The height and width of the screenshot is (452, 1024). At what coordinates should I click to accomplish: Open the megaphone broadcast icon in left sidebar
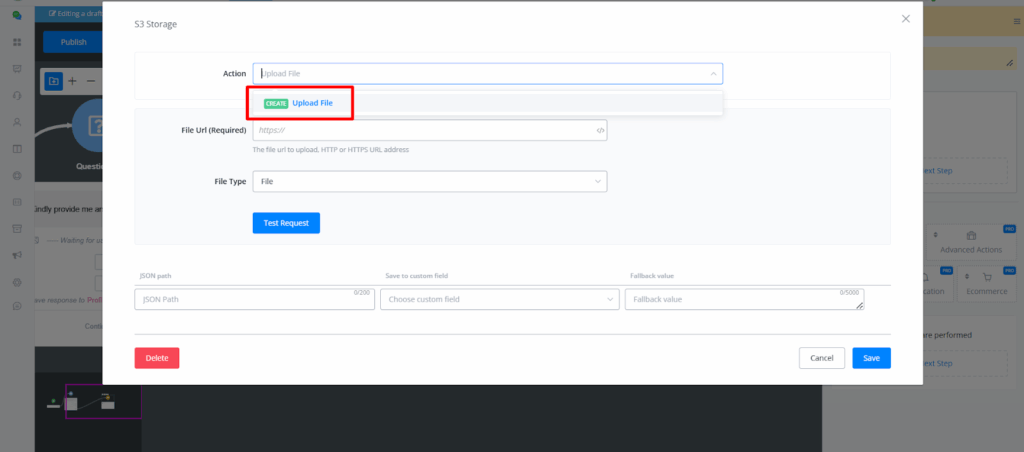point(17,255)
